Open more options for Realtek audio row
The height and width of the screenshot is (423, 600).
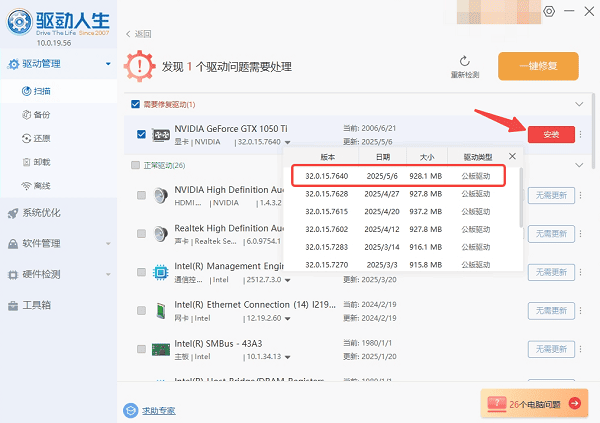pos(580,234)
